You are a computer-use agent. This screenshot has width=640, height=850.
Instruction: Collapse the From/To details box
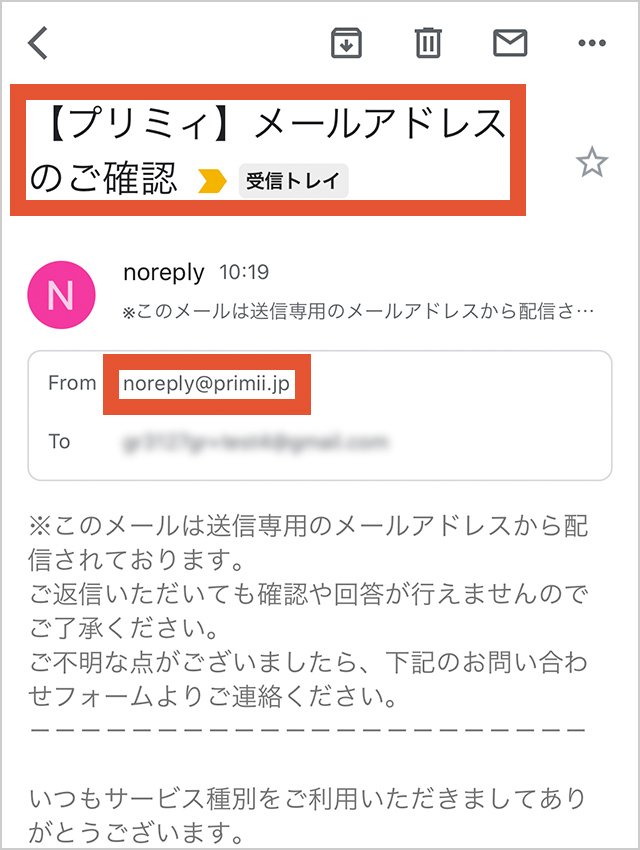click(x=320, y=415)
